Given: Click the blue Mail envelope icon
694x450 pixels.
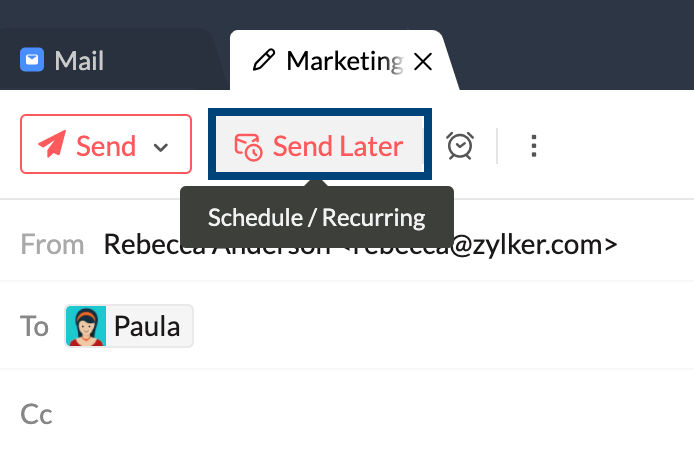Looking at the screenshot, I should coord(32,59).
